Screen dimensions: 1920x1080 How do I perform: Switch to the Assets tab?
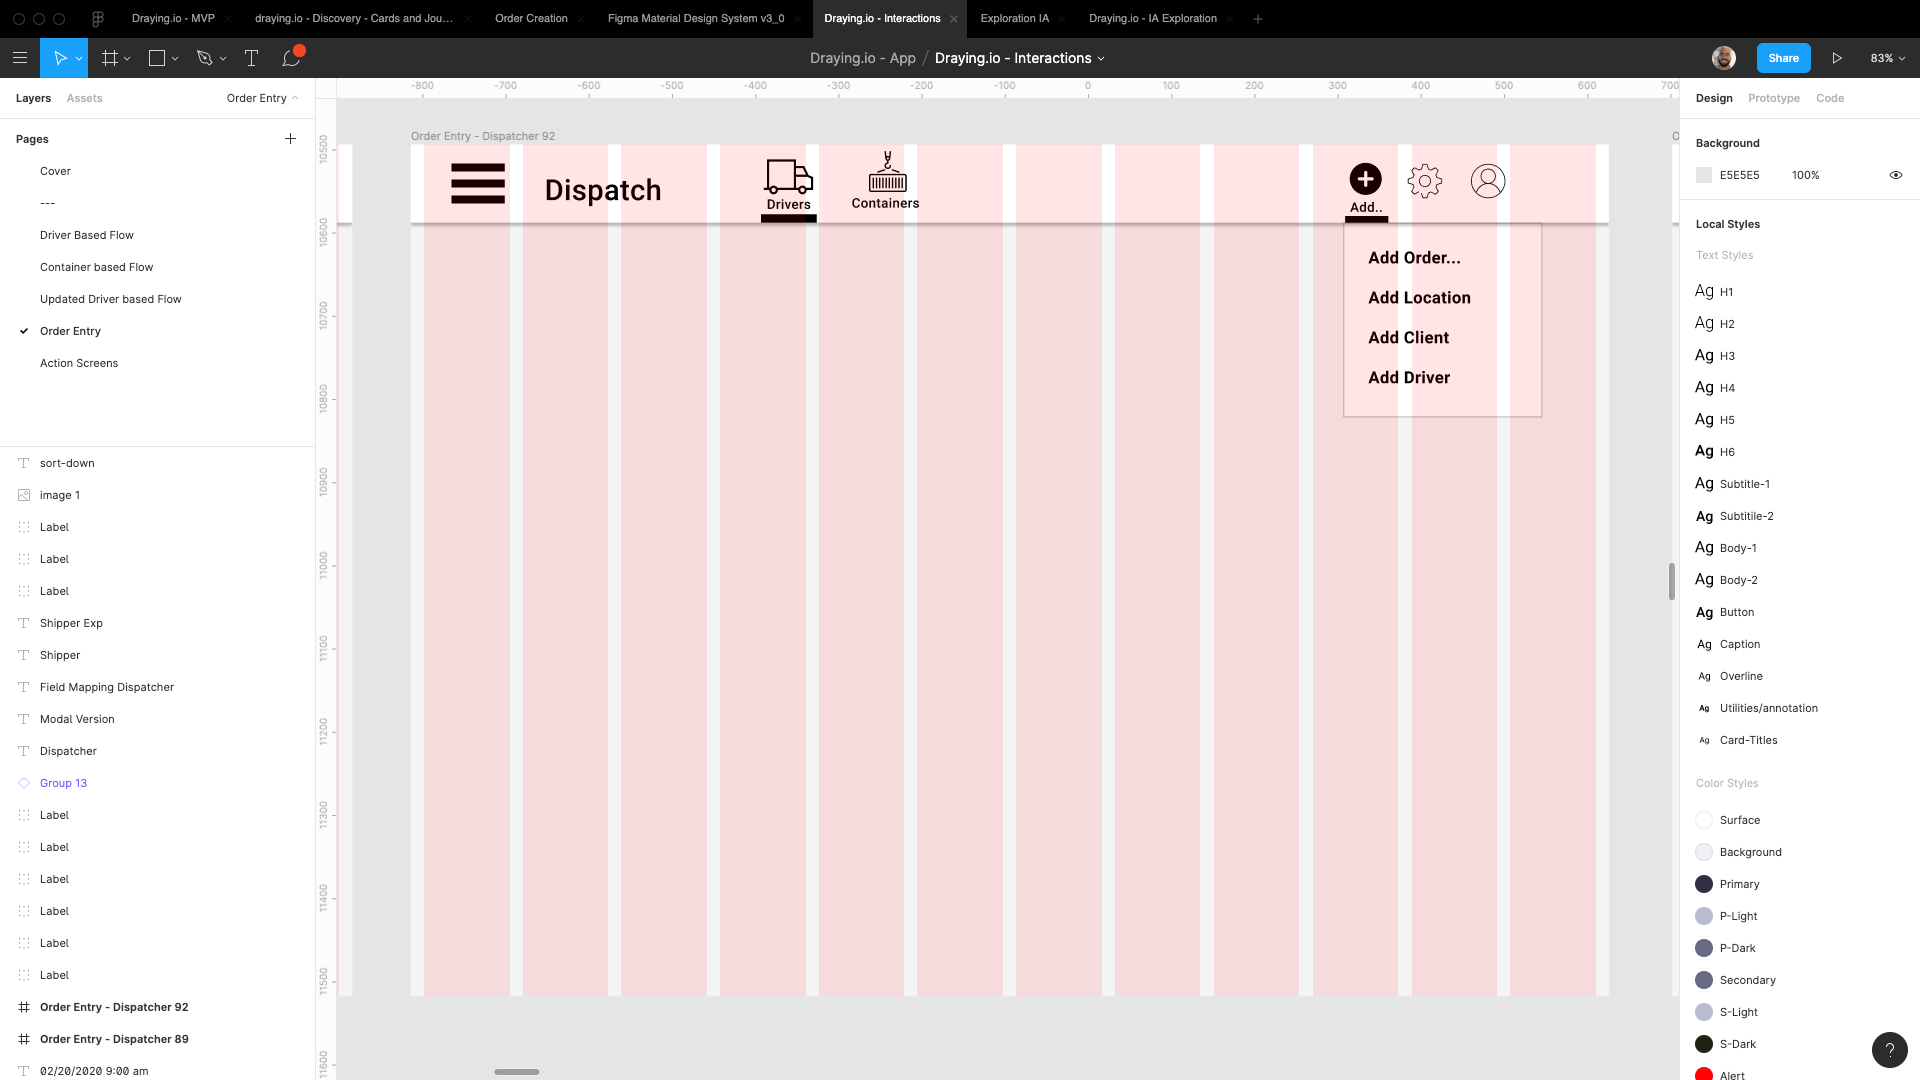click(x=84, y=98)
